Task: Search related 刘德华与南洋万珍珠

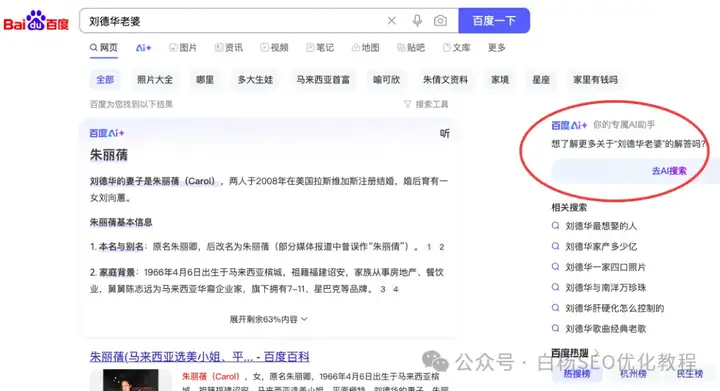Action: pyautogui.click(x=606, y=288)
